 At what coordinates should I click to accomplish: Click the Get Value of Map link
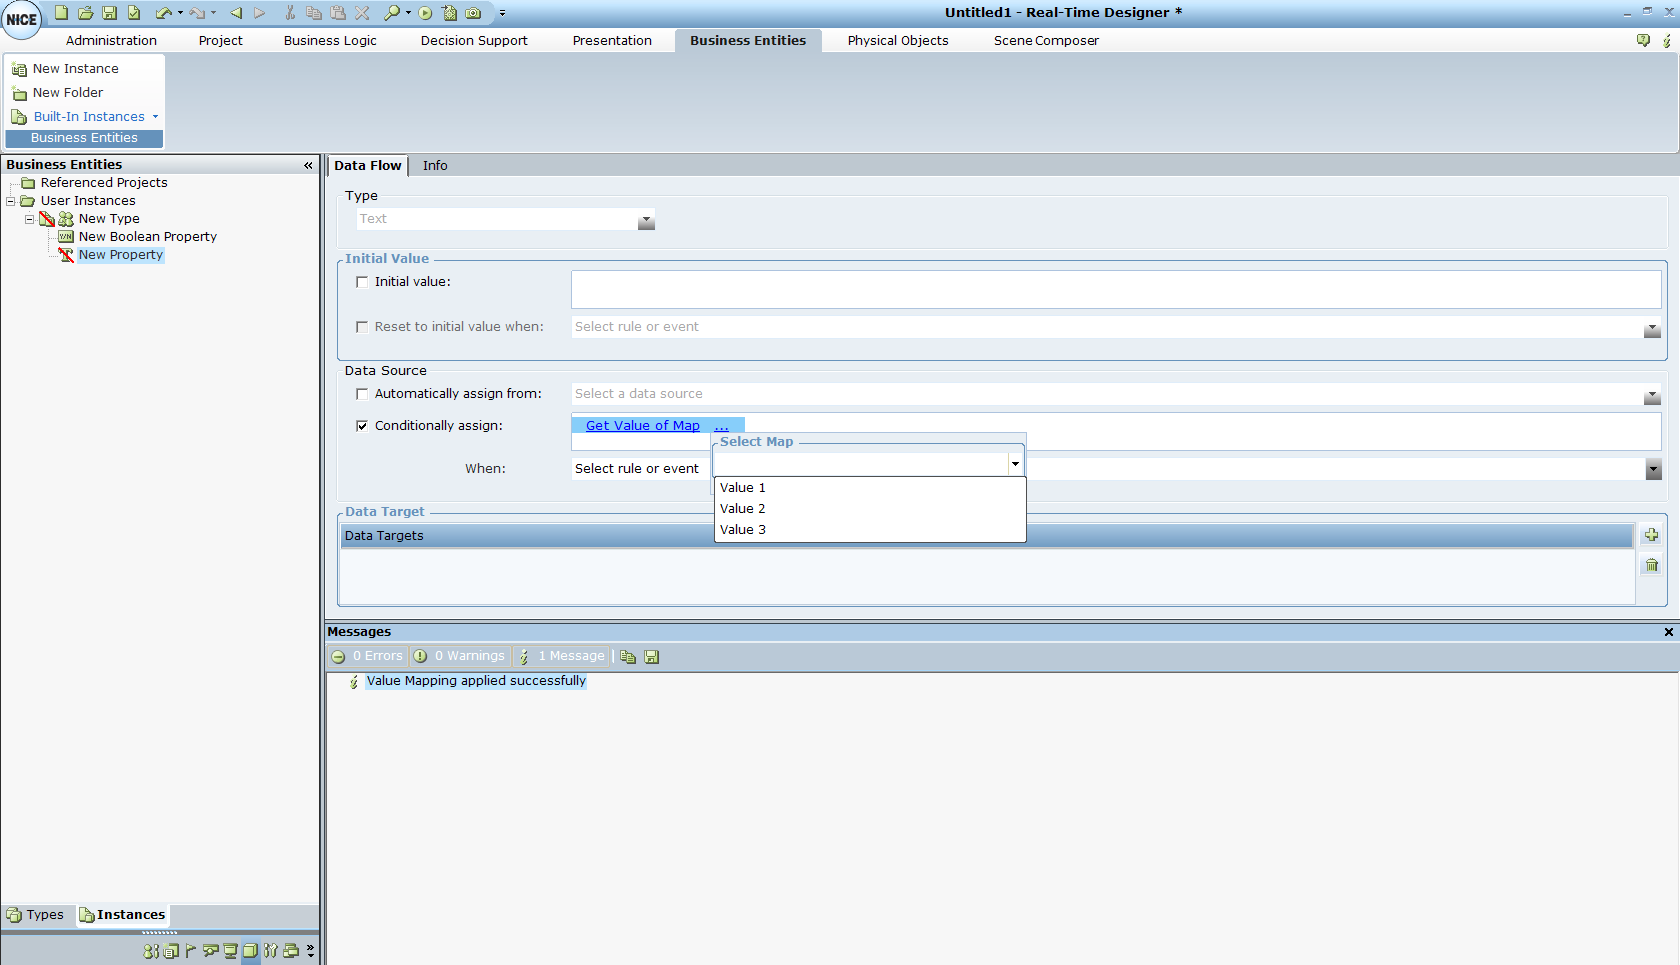coord(642,426)
